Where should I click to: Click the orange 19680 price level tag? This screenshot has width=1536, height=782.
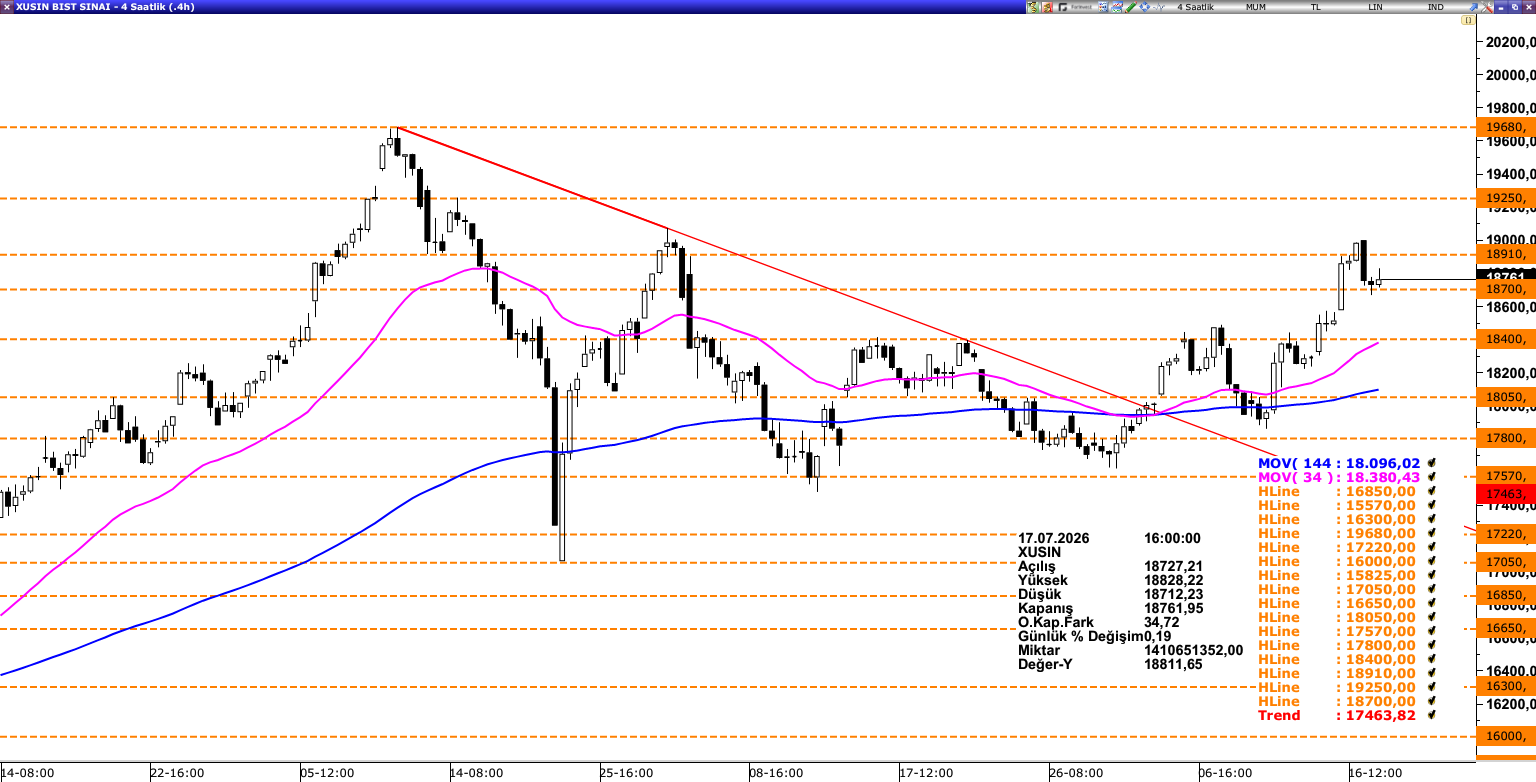tap(1506, 127)
